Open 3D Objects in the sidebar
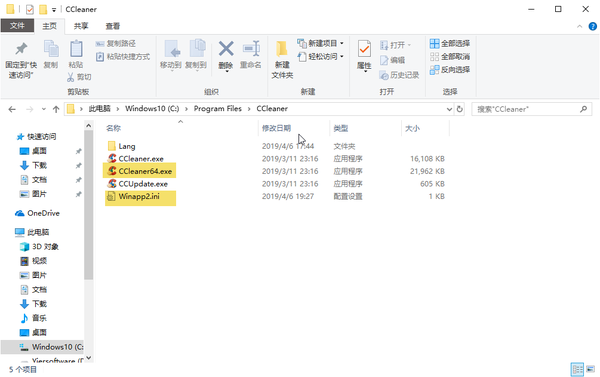The height and width of the screenshot is (377, 600). [39, 246]
